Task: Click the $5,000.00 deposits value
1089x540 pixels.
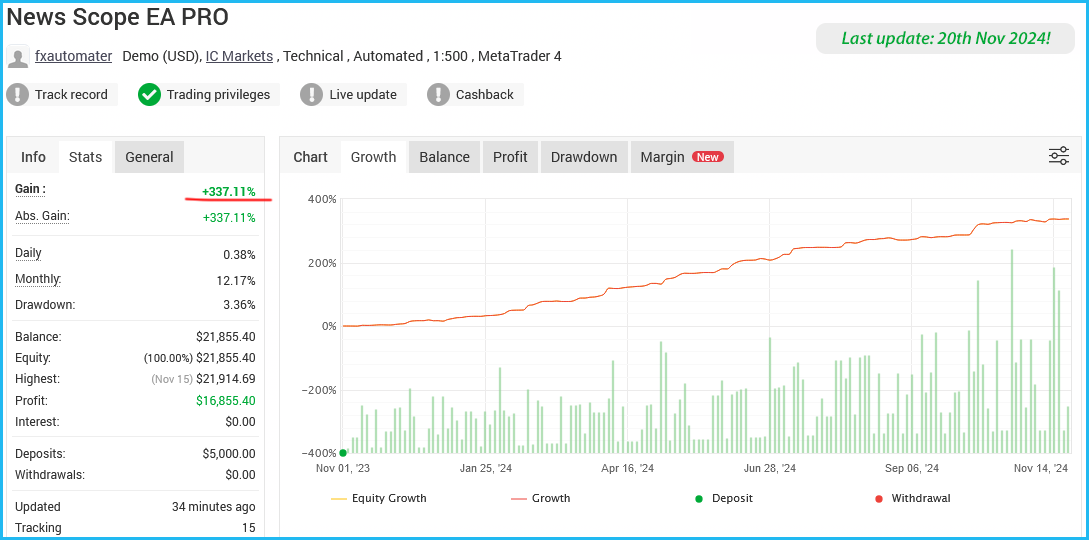Action: pos(228,454)
